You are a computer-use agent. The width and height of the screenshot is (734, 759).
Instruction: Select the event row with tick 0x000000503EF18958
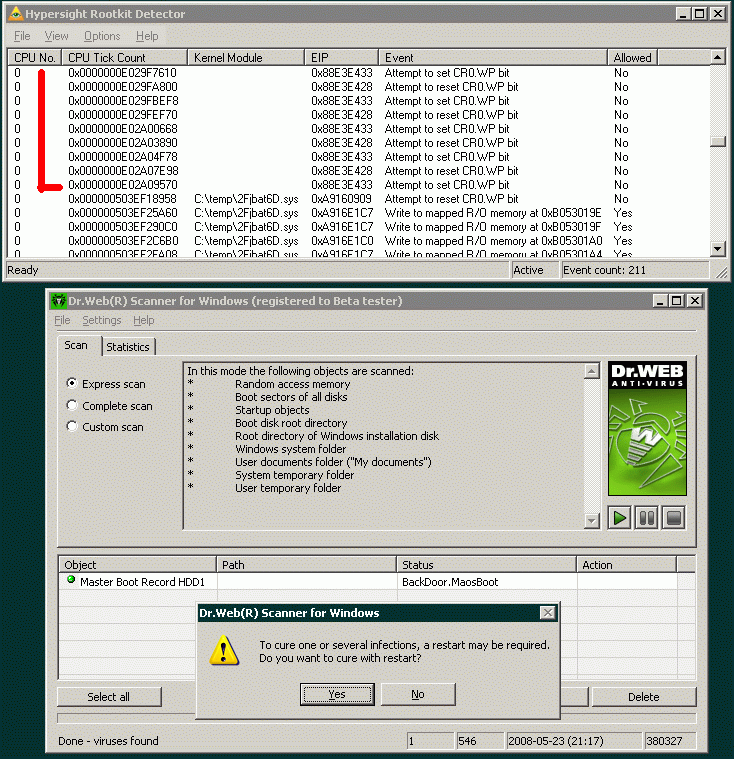(x=358, y=199)
